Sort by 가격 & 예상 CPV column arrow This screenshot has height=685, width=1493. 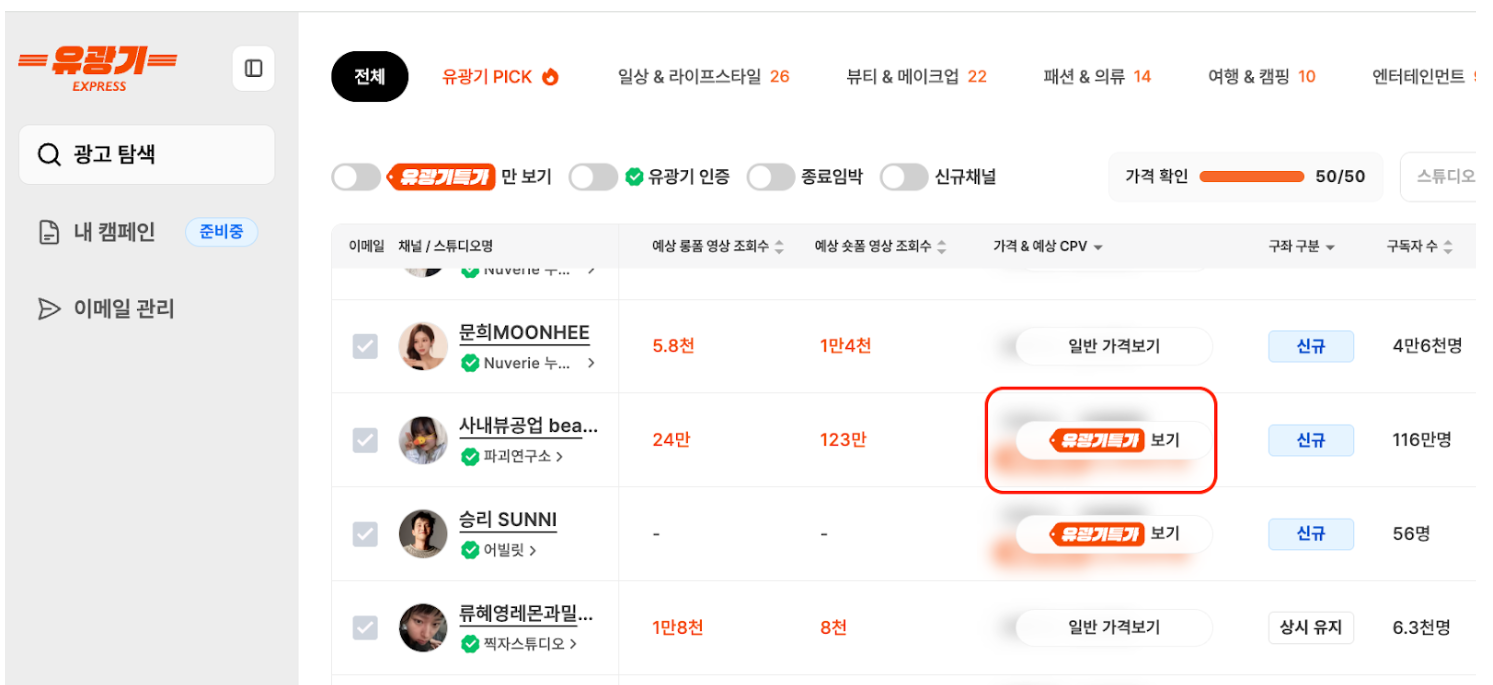point(1098,247)
